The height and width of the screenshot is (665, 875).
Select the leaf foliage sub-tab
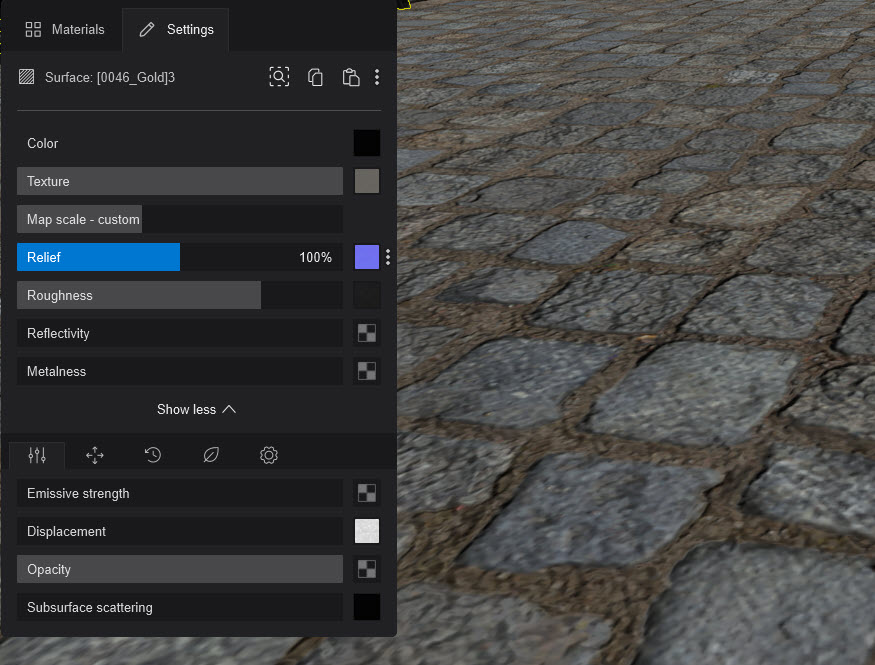211,456
